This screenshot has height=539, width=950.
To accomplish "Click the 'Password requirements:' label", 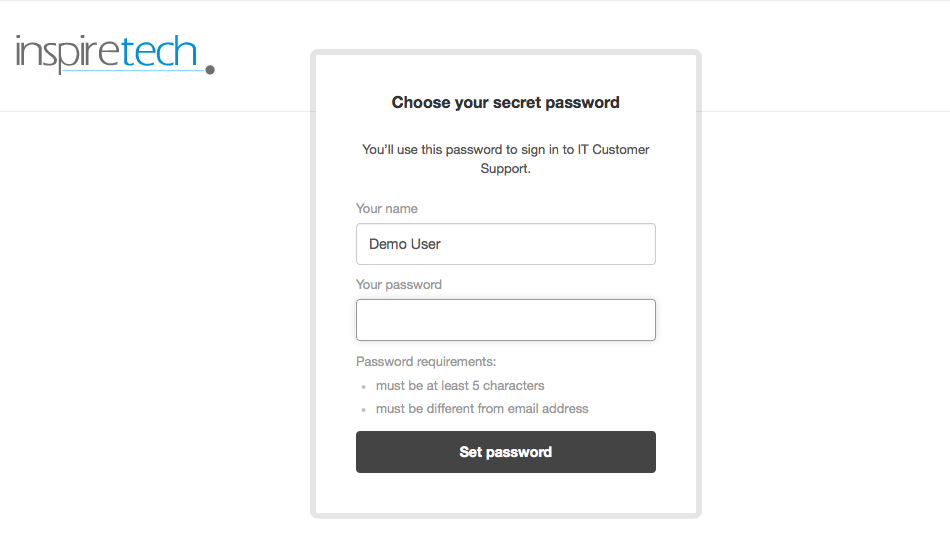I will 426,362.
